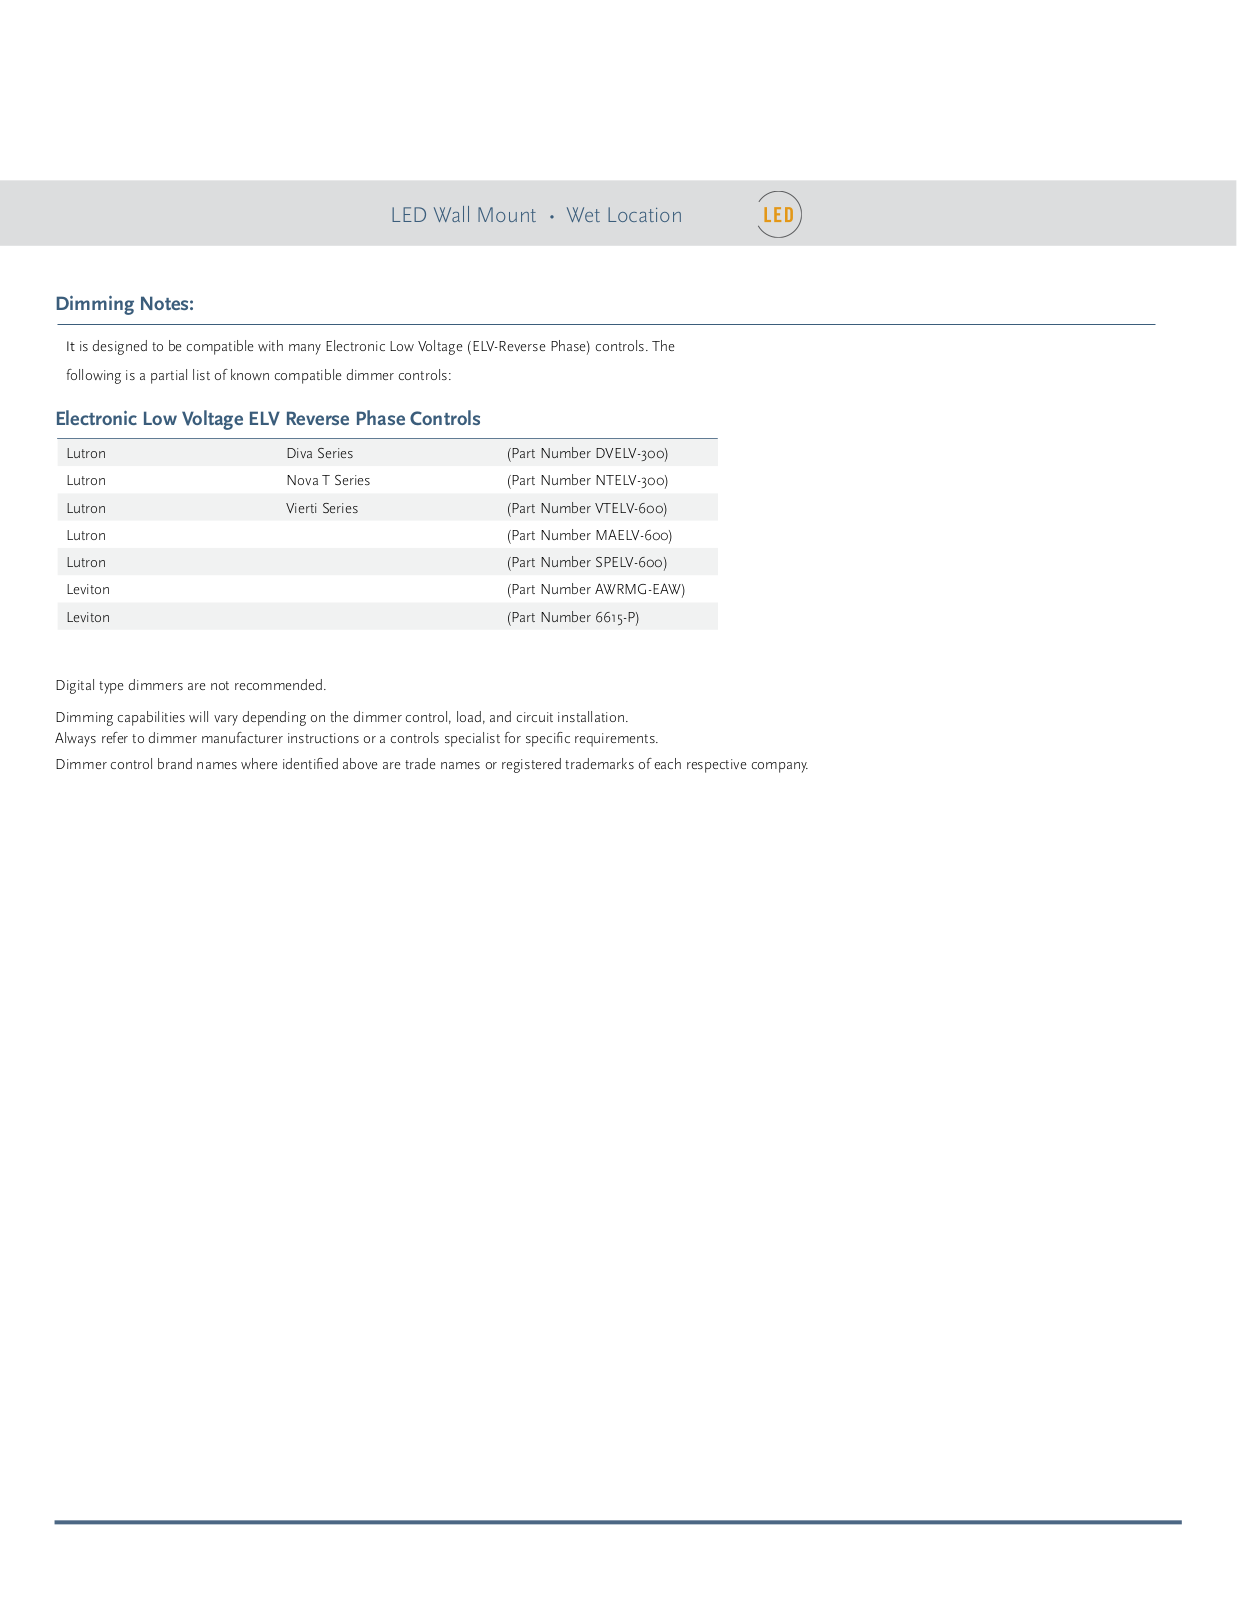Click the 'LED Wall Mount' header text
Image resolution: width=1237 pixels, height=1600 pixels.
tap(463, 215)
